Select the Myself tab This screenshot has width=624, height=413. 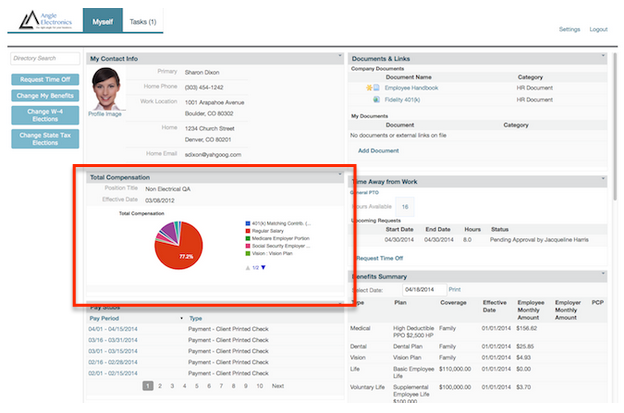[103, 20]
